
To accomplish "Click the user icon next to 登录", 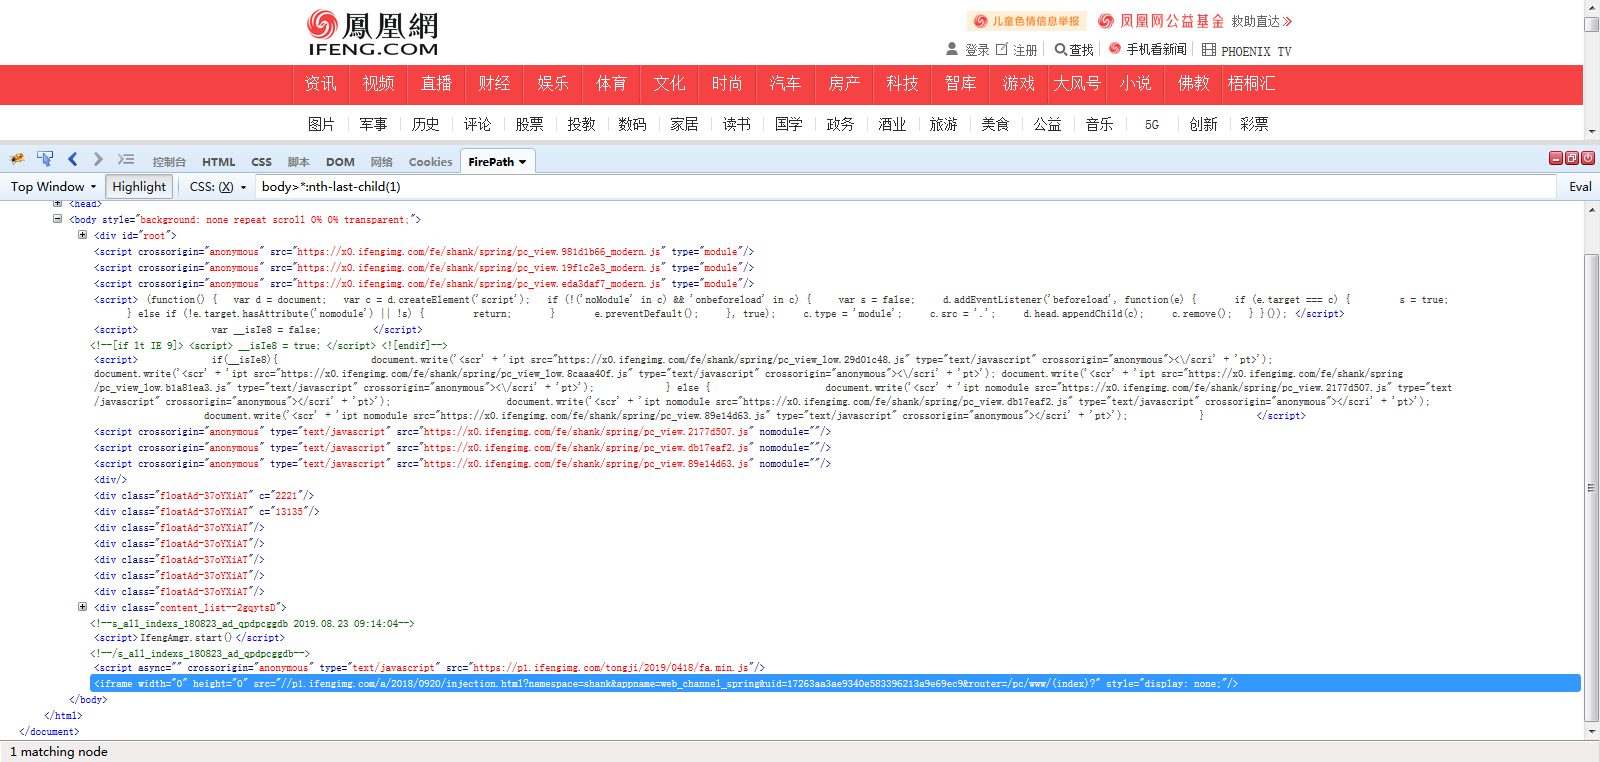I will tap(952, 49).
